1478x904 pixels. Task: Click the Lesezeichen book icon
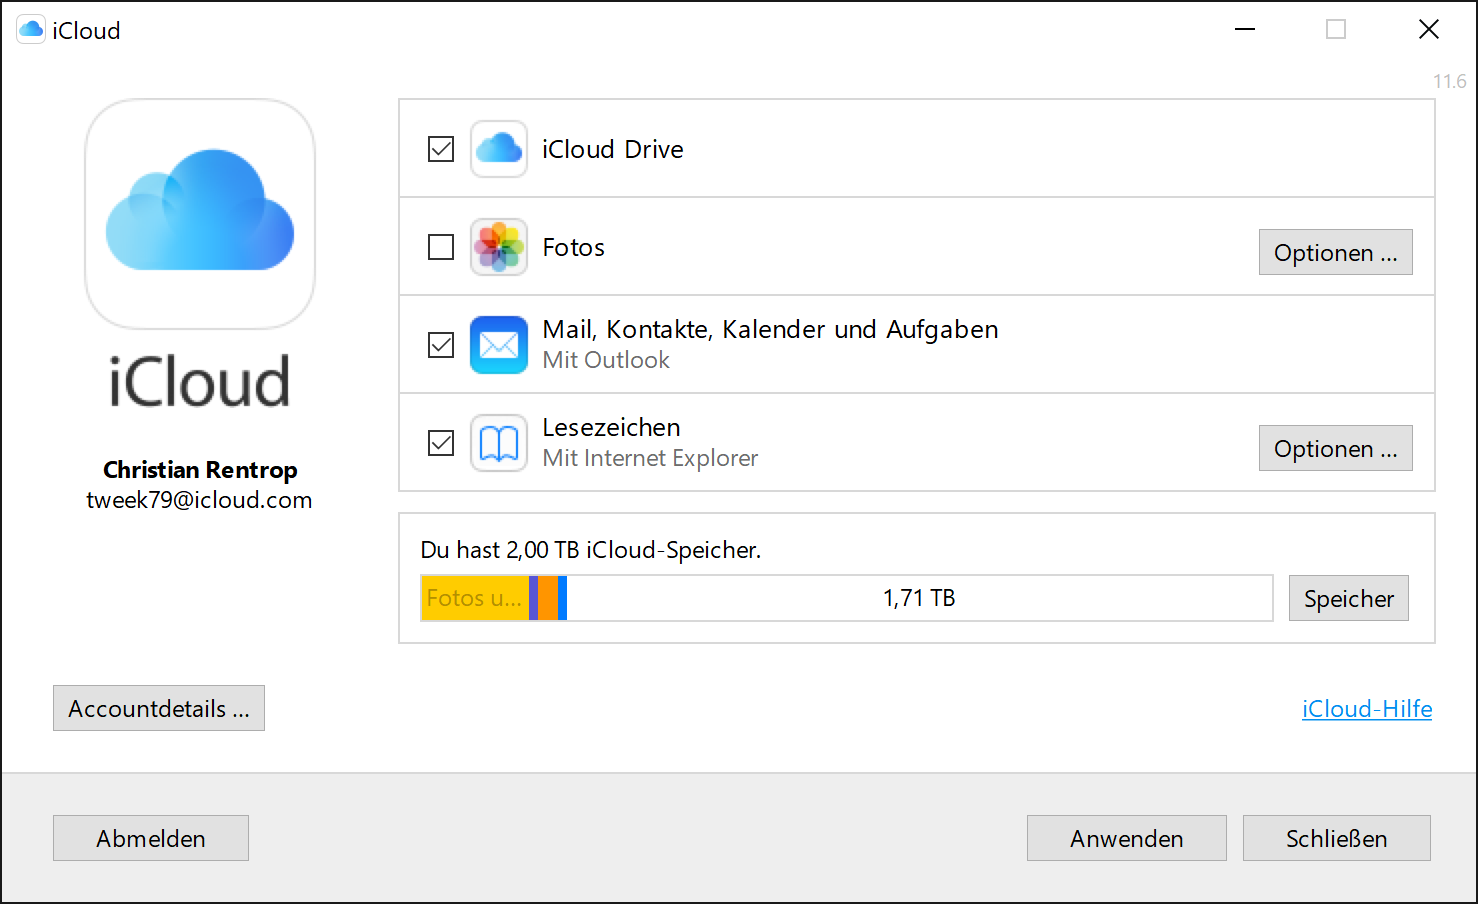click(499, 443)
